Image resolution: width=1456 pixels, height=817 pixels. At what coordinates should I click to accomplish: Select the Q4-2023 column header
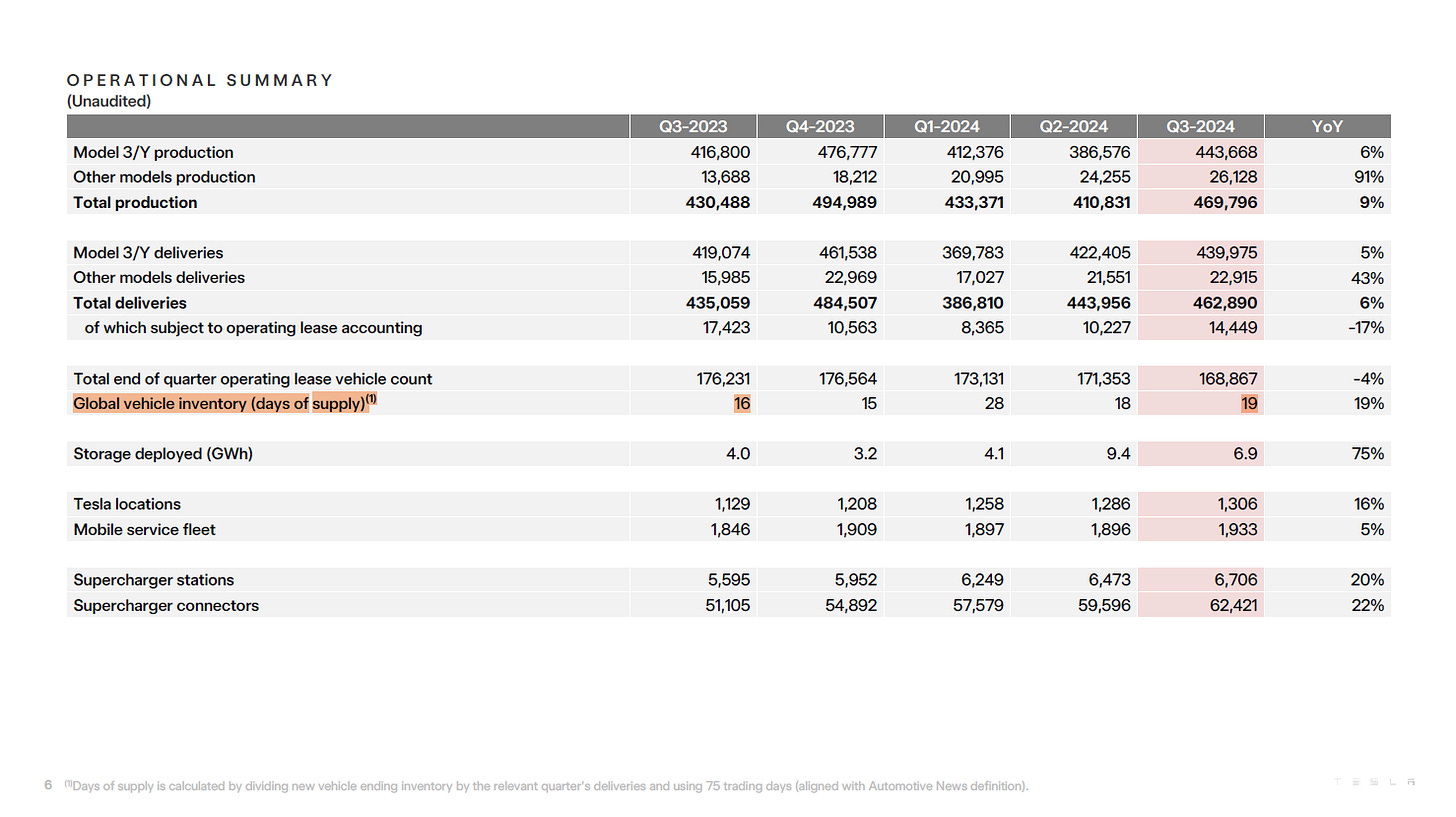click(x=820, y=126)
